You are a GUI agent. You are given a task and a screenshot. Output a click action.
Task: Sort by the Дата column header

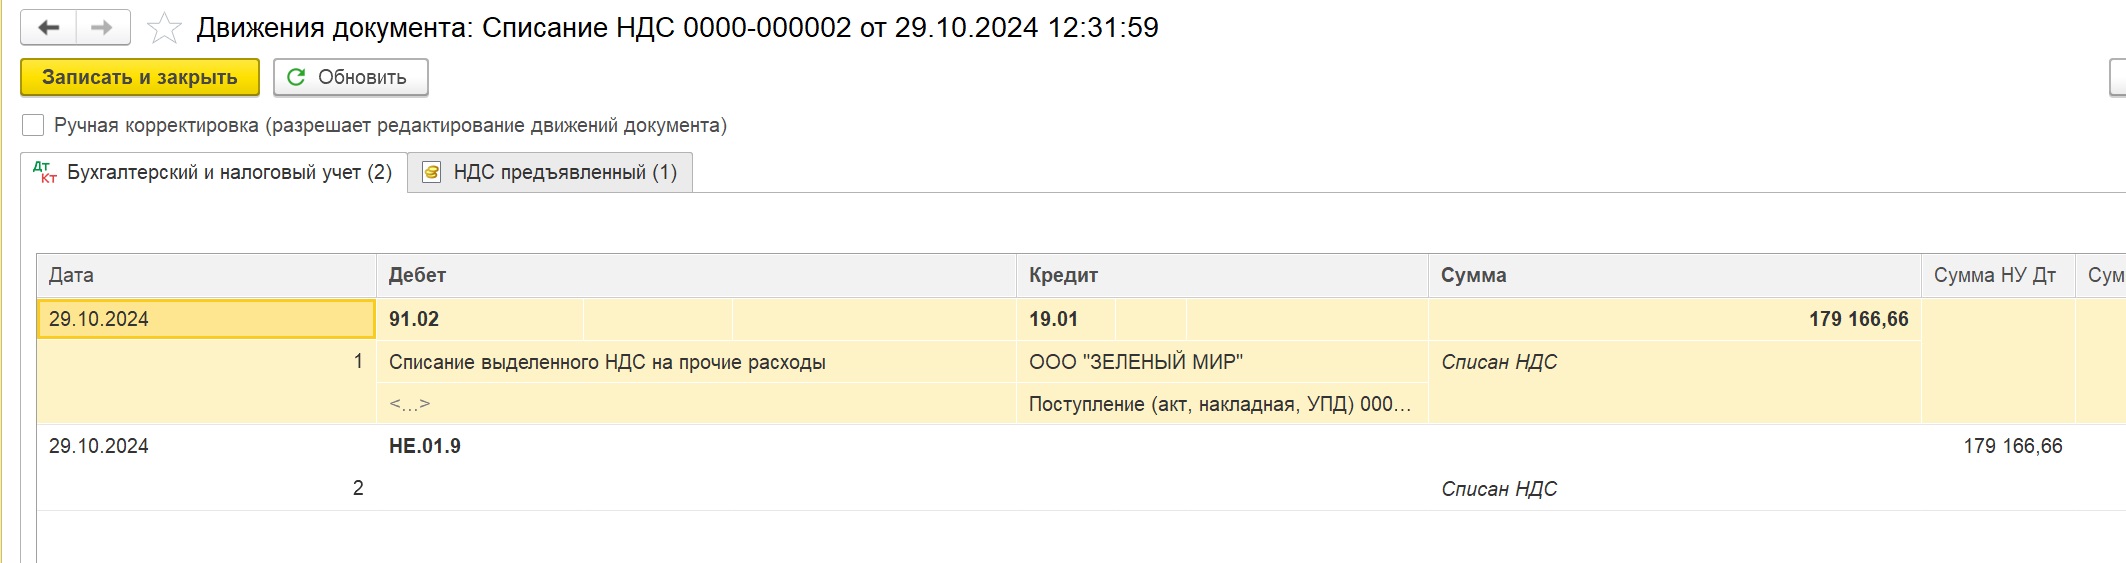(x=206, y=275)
